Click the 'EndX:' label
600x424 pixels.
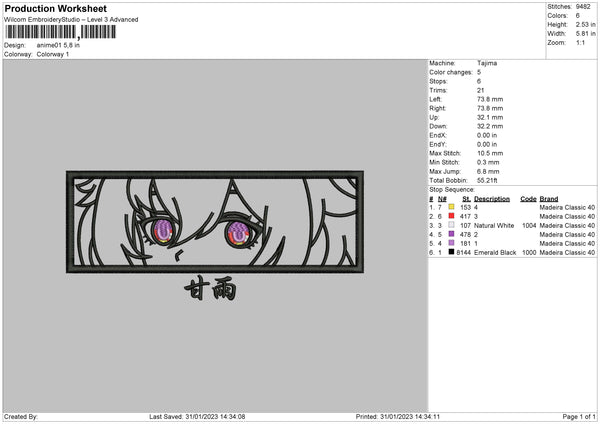coord(438,135)
